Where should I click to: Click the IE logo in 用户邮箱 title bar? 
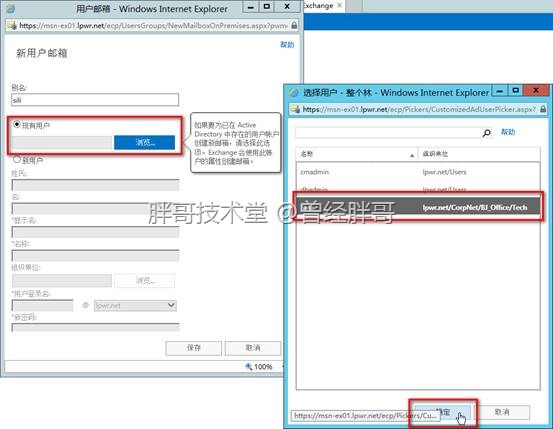[11, 8]
